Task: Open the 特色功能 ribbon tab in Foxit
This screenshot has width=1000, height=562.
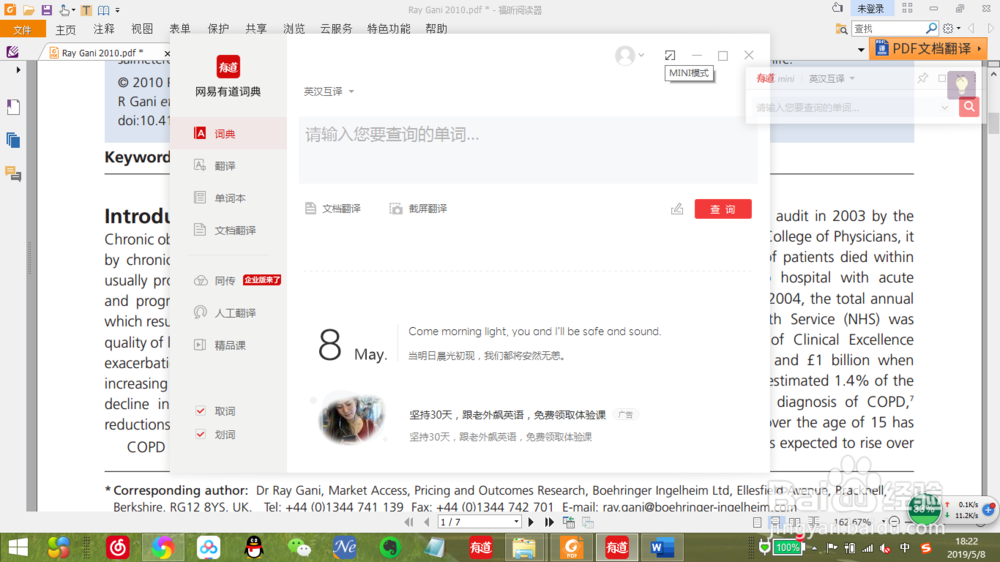Action: (x=388, y=29)
